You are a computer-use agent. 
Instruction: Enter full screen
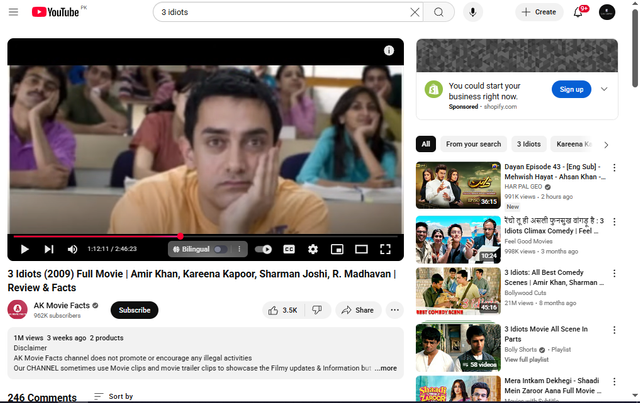coord(385,249)
